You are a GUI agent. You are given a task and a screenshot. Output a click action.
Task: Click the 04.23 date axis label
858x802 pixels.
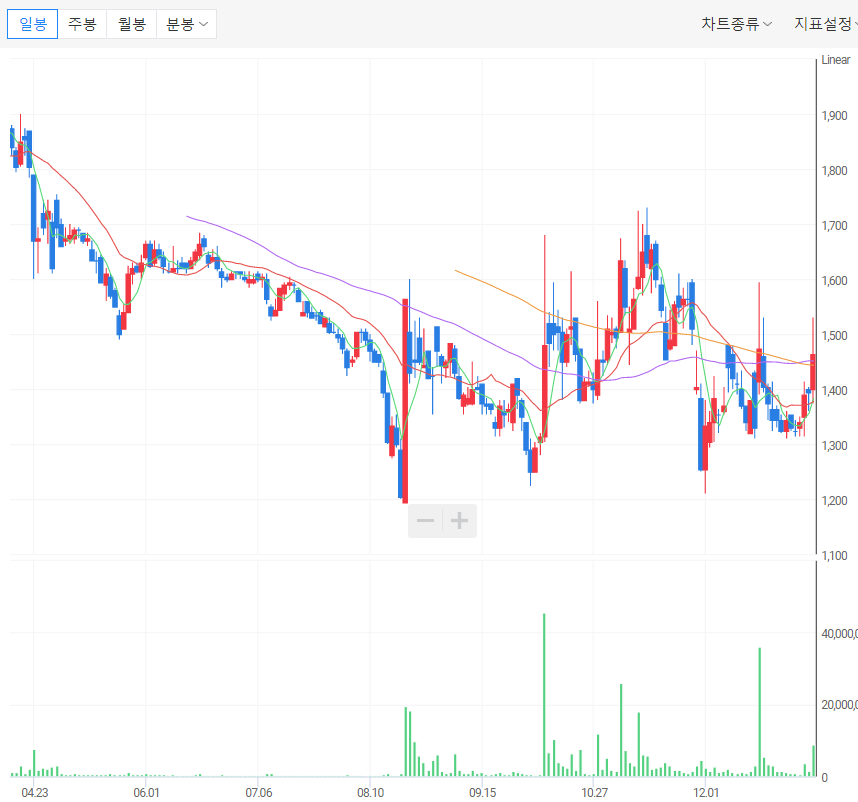(x=34, y=793)
